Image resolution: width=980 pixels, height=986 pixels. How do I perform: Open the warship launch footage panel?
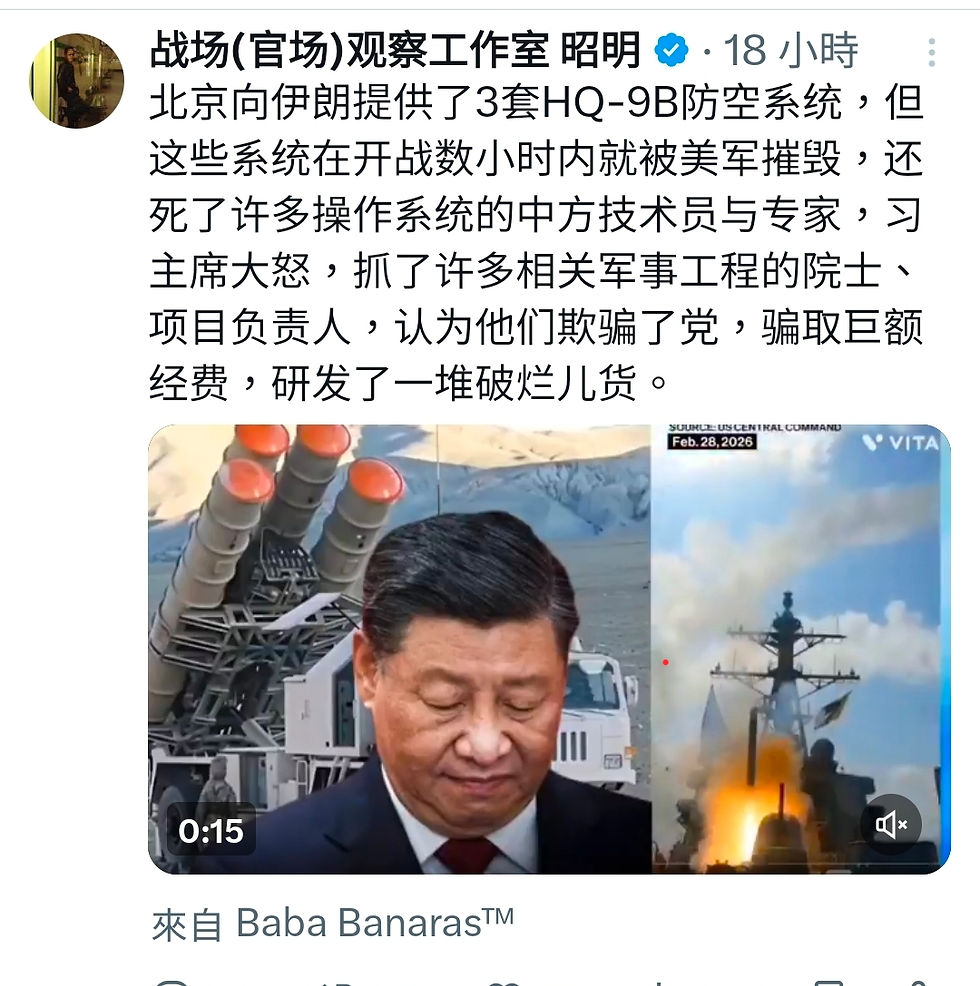click(801, 649)
